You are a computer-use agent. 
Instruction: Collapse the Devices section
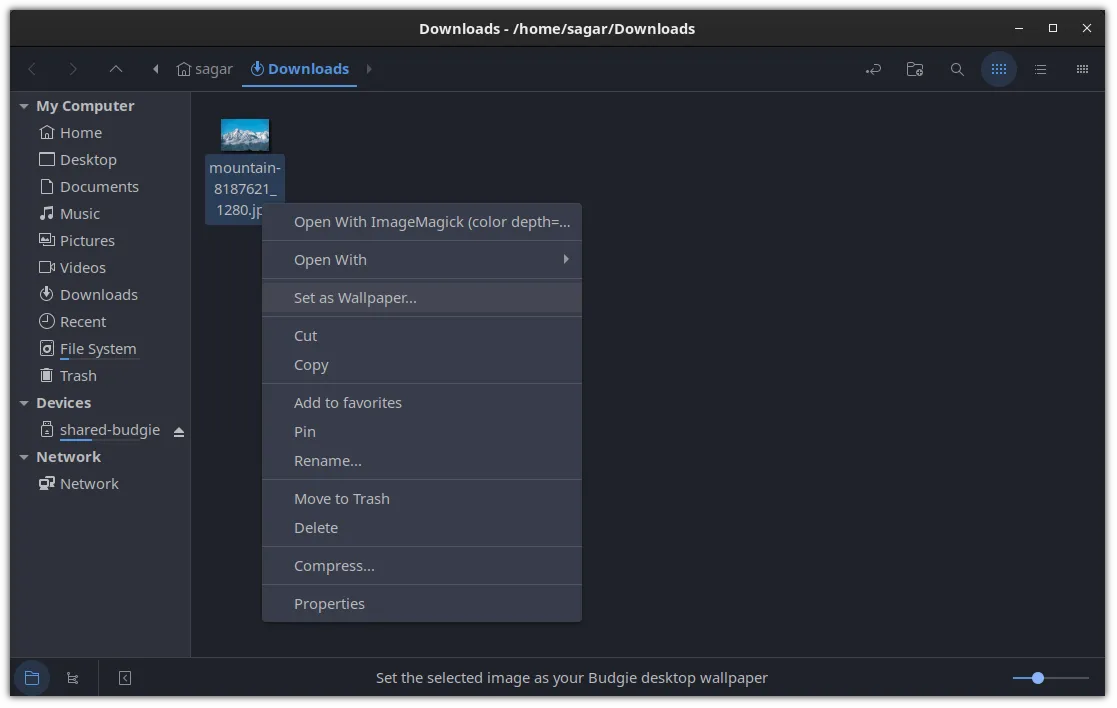24,403
